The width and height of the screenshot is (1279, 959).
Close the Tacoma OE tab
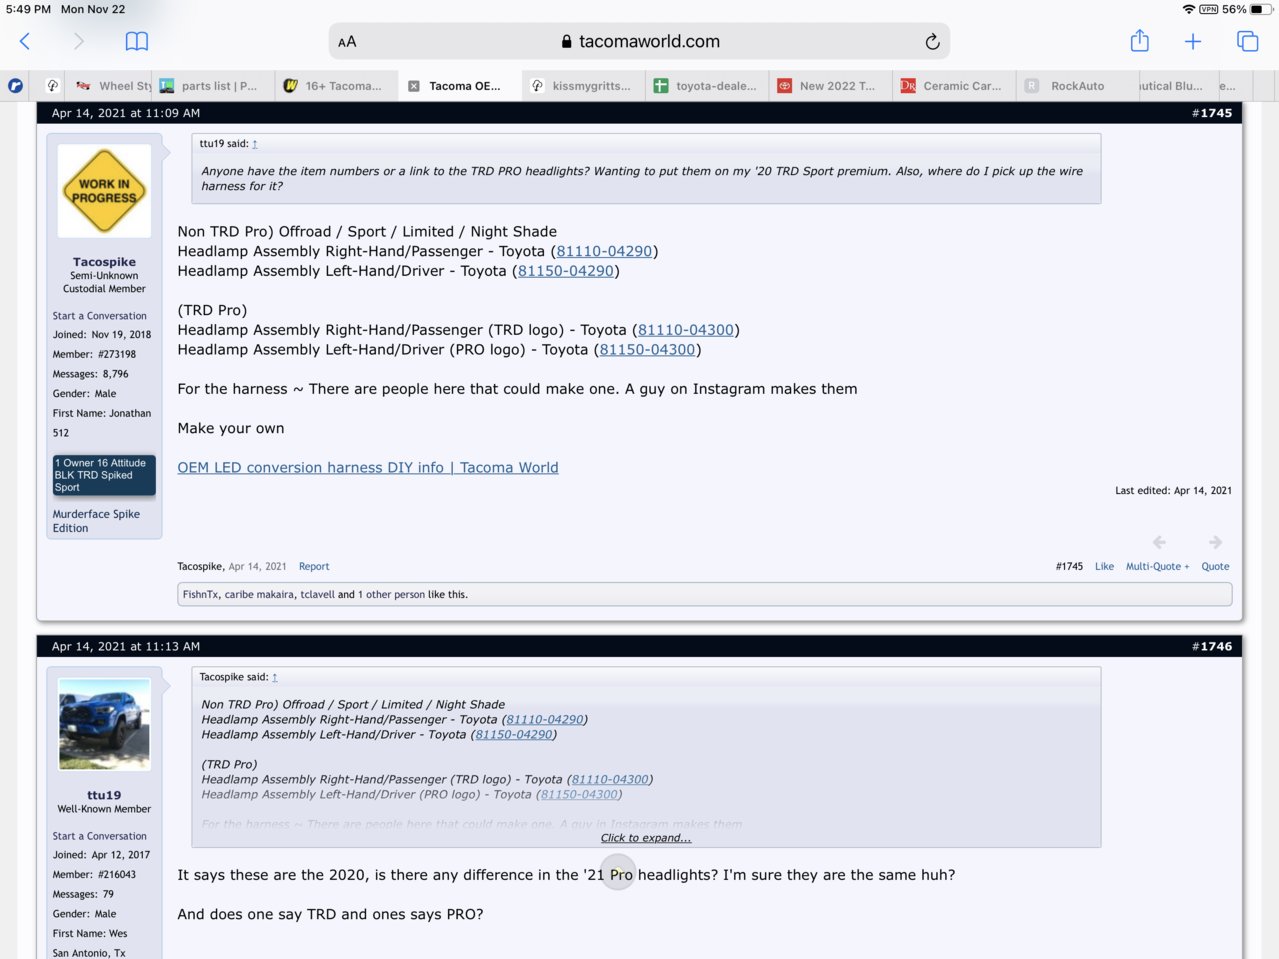(x=414, y=86)
